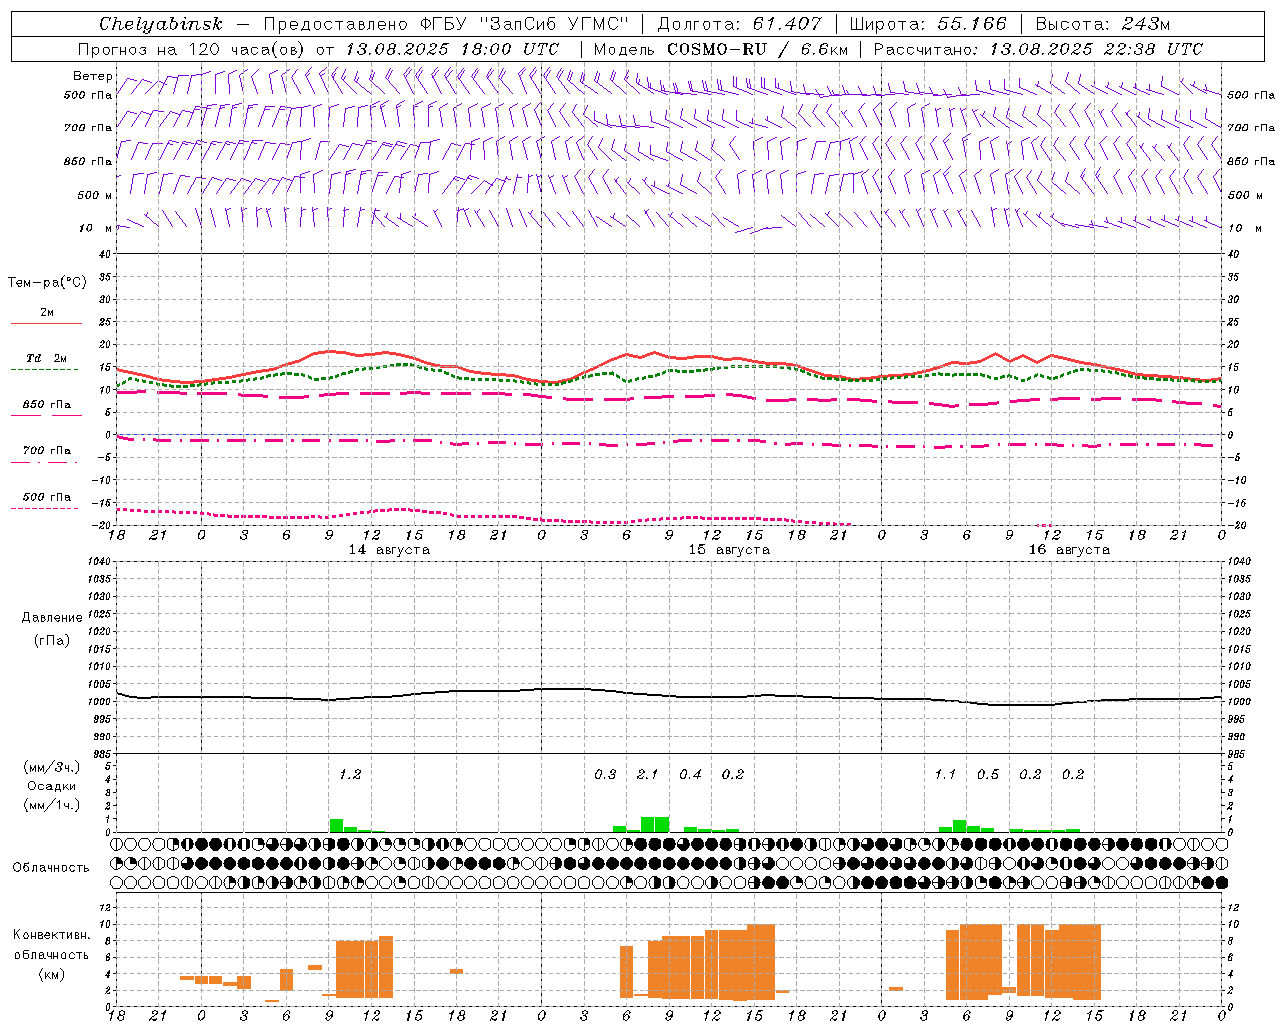This screenshot has width=1280, height=1024.
Task: Select the 'Долгота: 61.407' longitude value
Action: pyautogui.click(x=739, y=24)
